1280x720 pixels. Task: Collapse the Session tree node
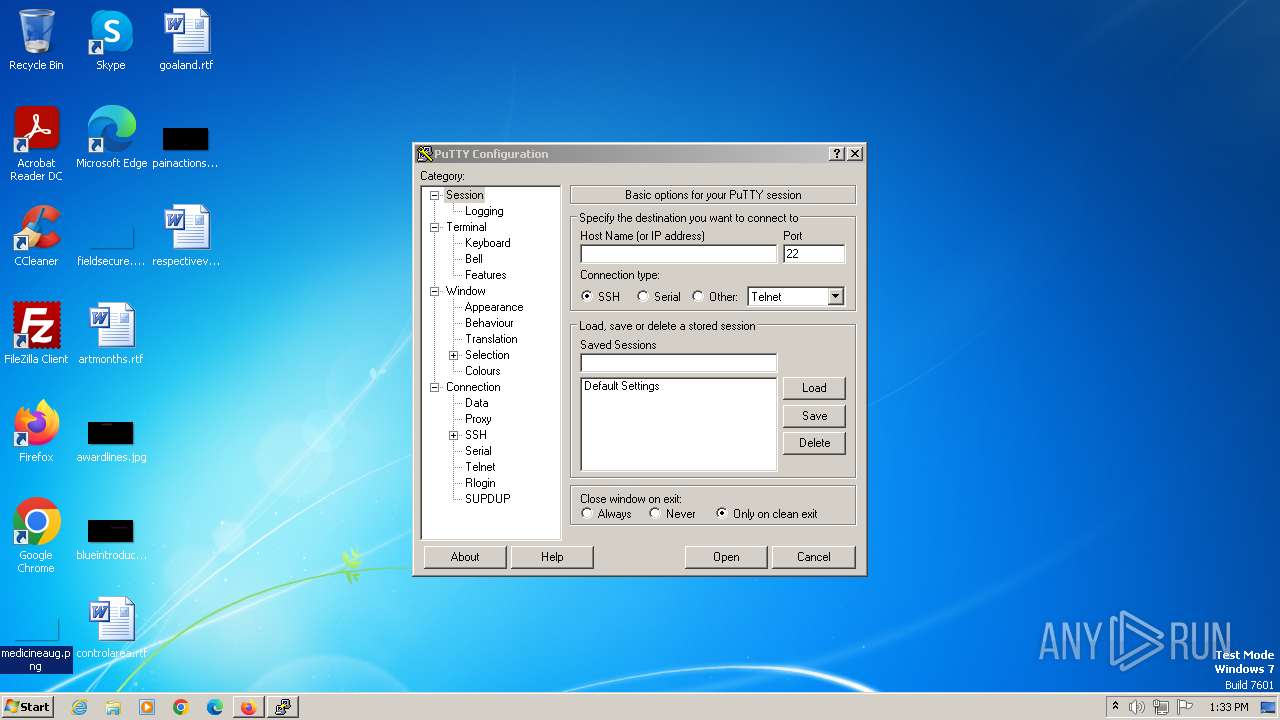pyautogui.click(x=435, y=195)
